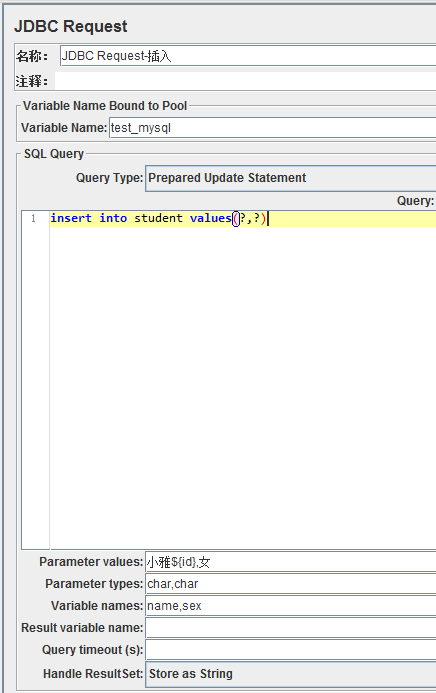Click the Parameter values field
The width and height of the screenshot is (436, 693).
click(291, 562)
